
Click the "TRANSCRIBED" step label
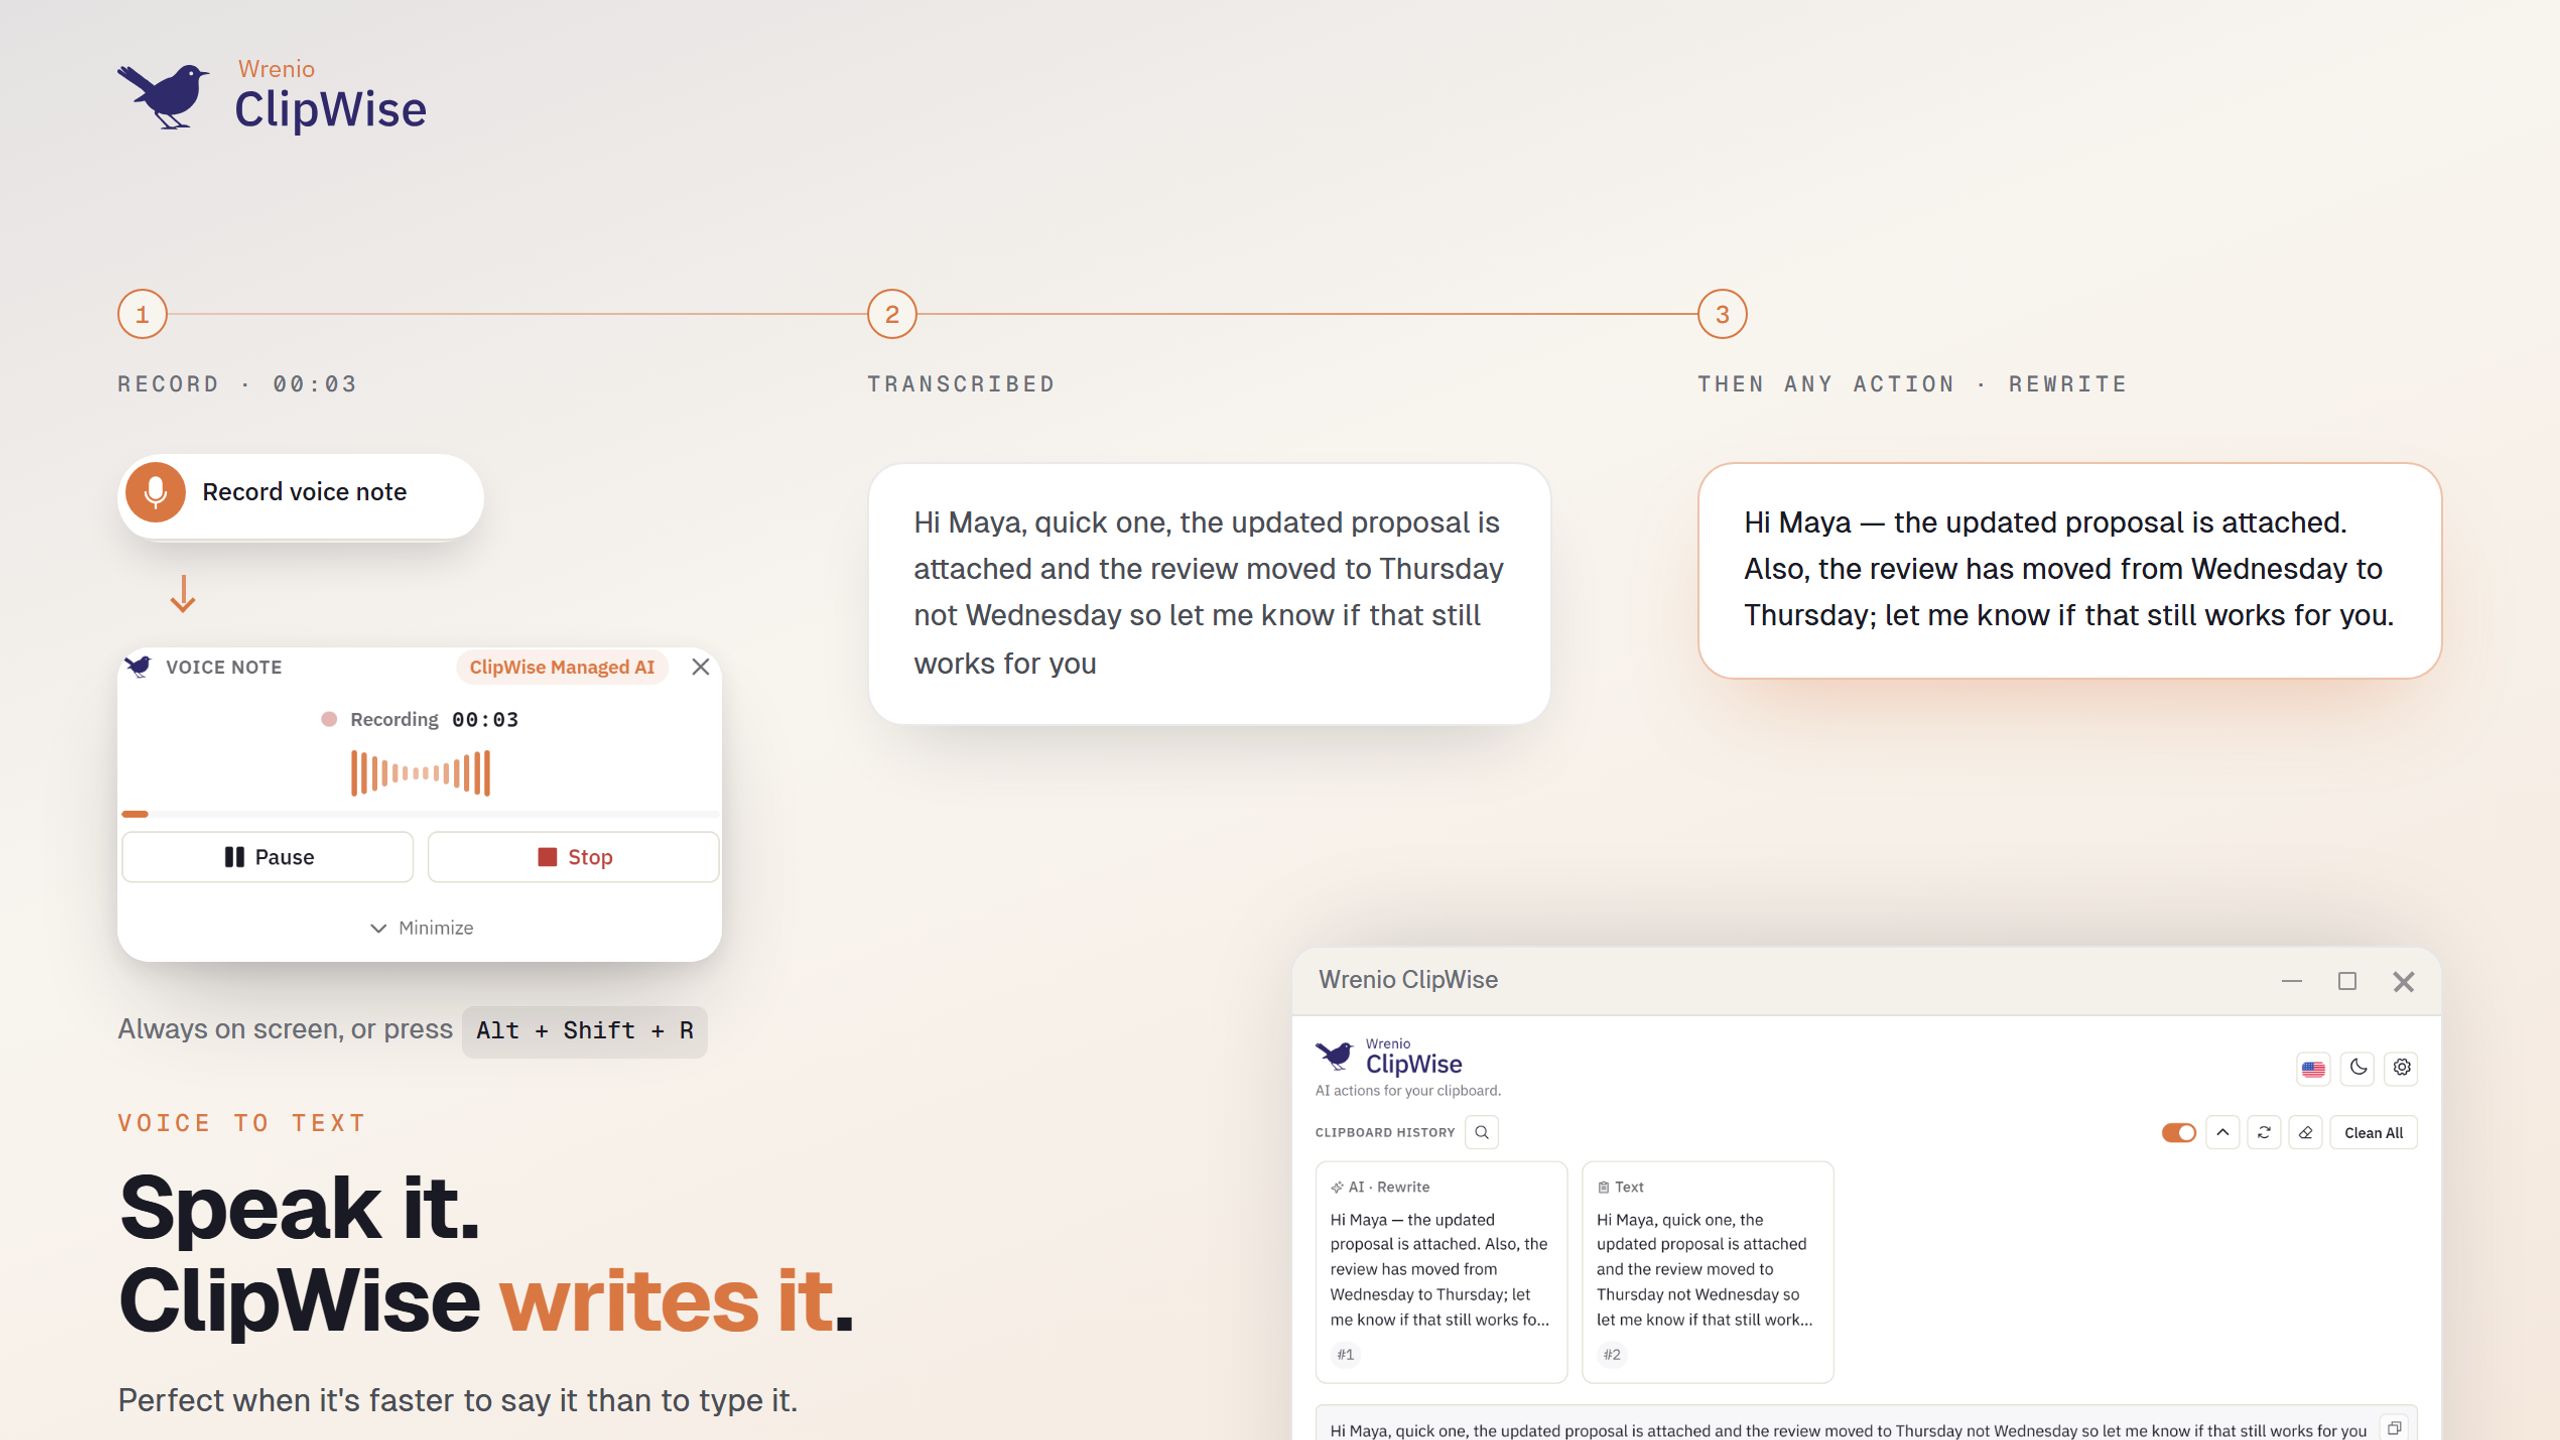click(x=961, y=384)
